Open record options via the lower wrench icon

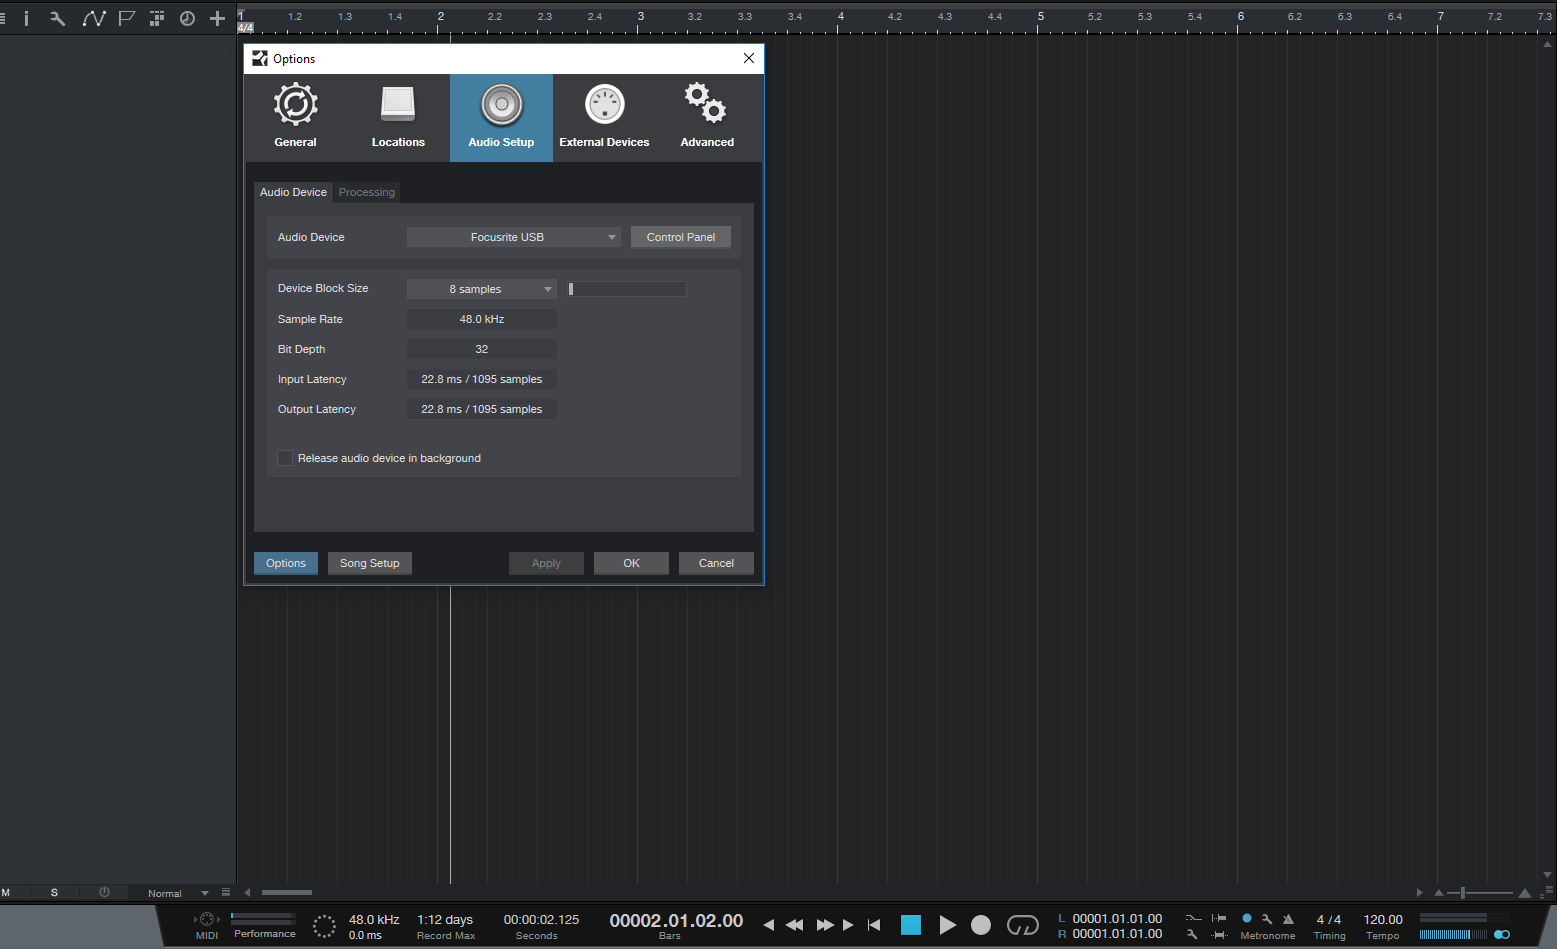click(1192, 934)
